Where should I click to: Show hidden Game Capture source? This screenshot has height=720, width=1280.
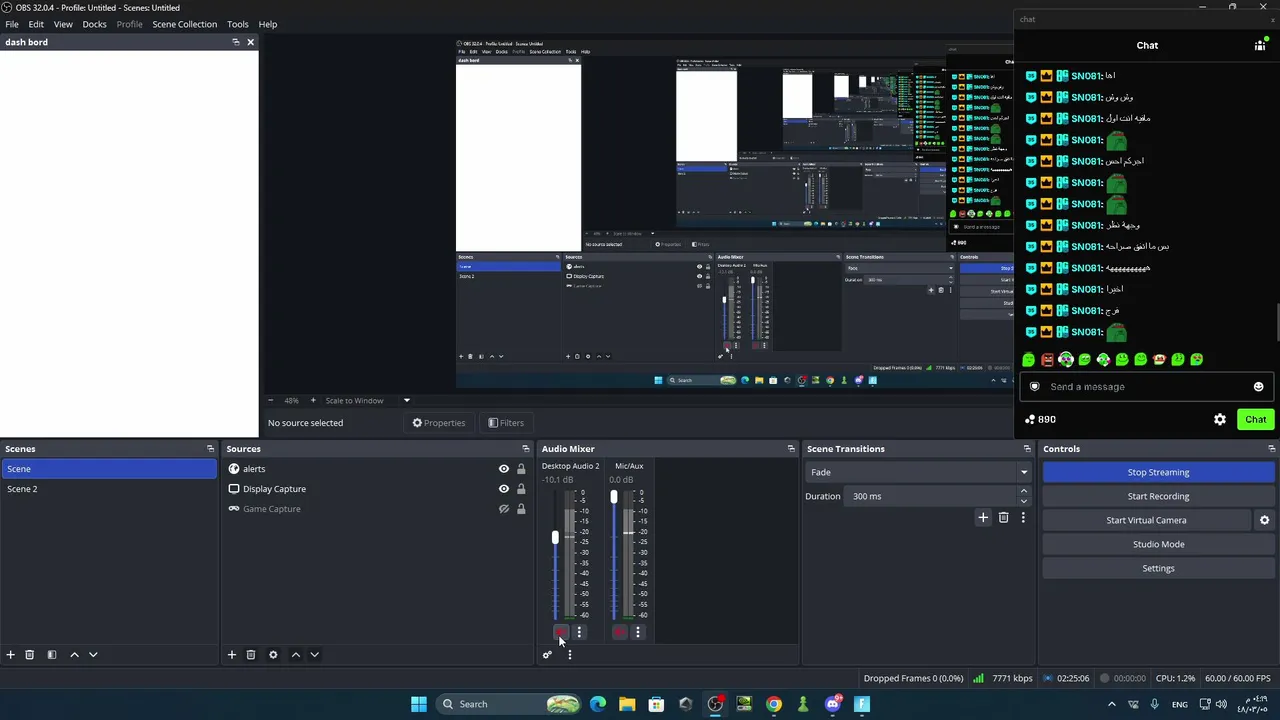pos(504,509)
